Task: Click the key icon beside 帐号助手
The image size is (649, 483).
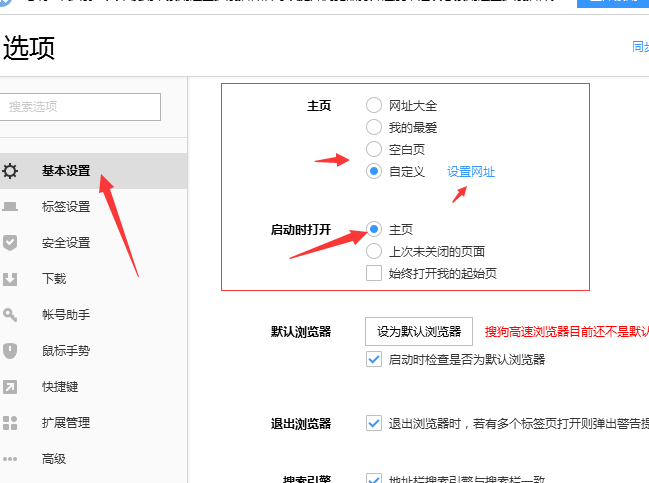Action: (x=10, y=315)
